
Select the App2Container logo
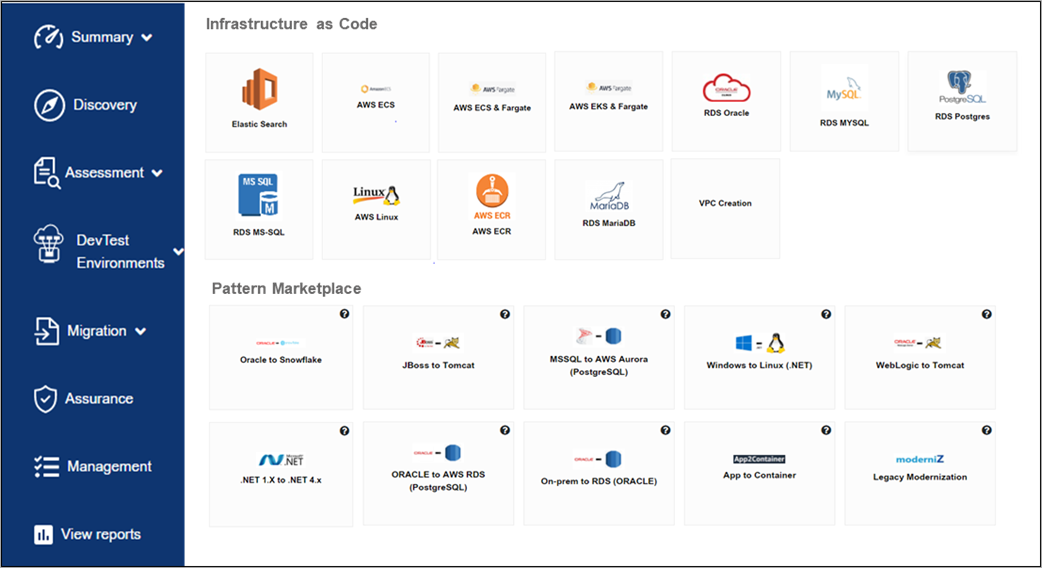coord(760,459)
